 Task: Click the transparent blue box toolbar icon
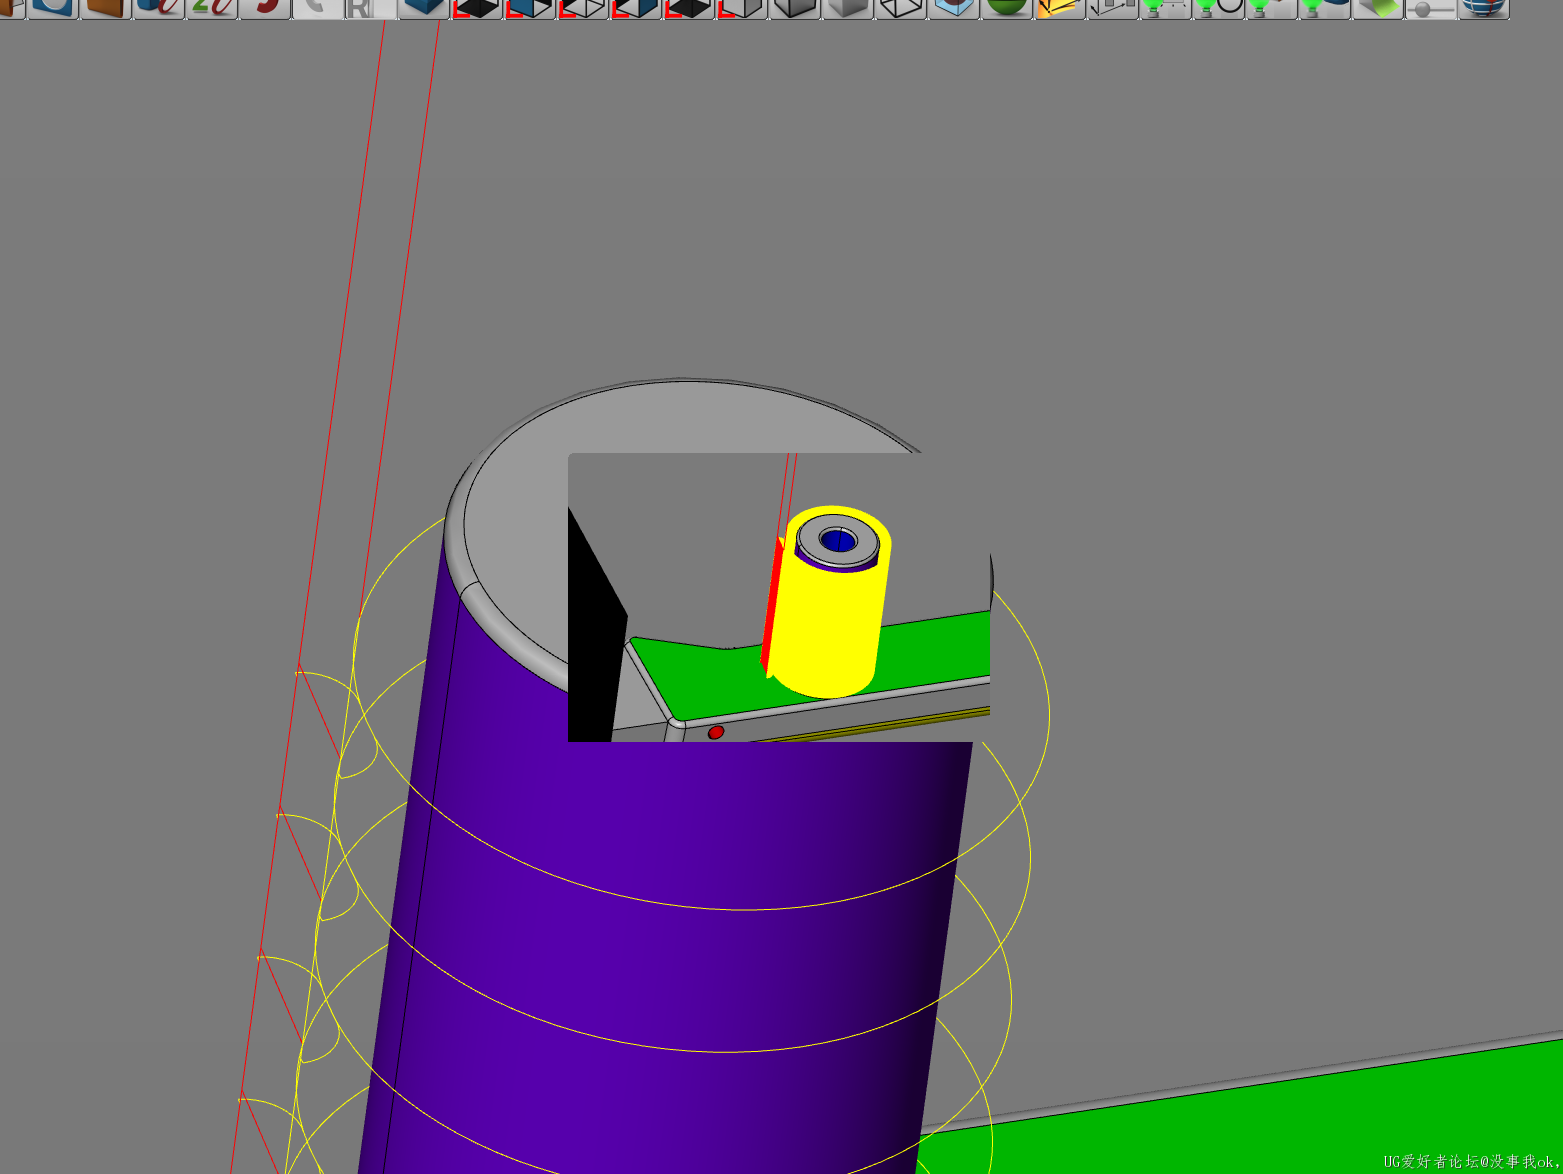[x=953, y=8]
